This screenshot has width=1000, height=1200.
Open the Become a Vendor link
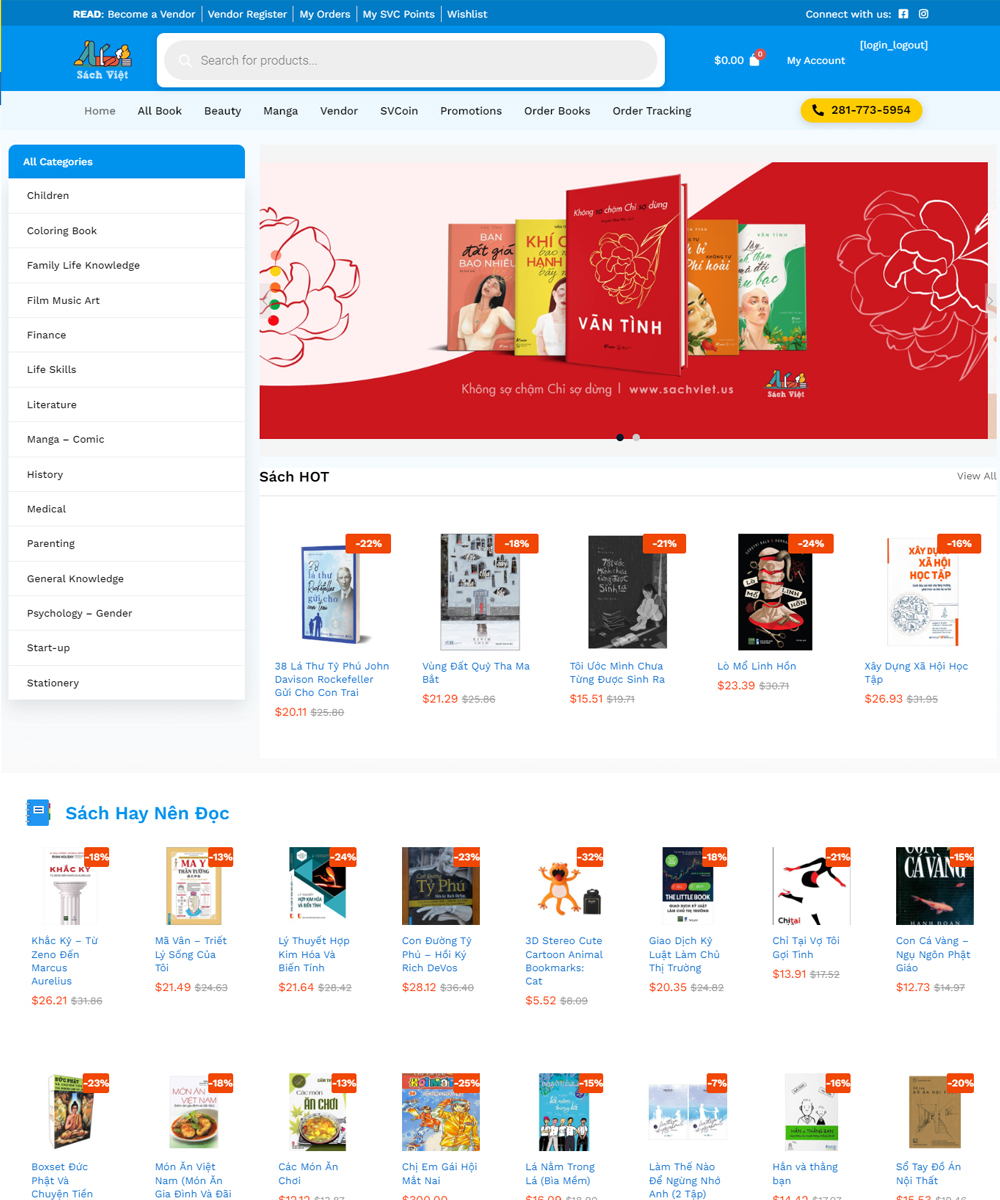pyautogui.click(x=151, y=14)
